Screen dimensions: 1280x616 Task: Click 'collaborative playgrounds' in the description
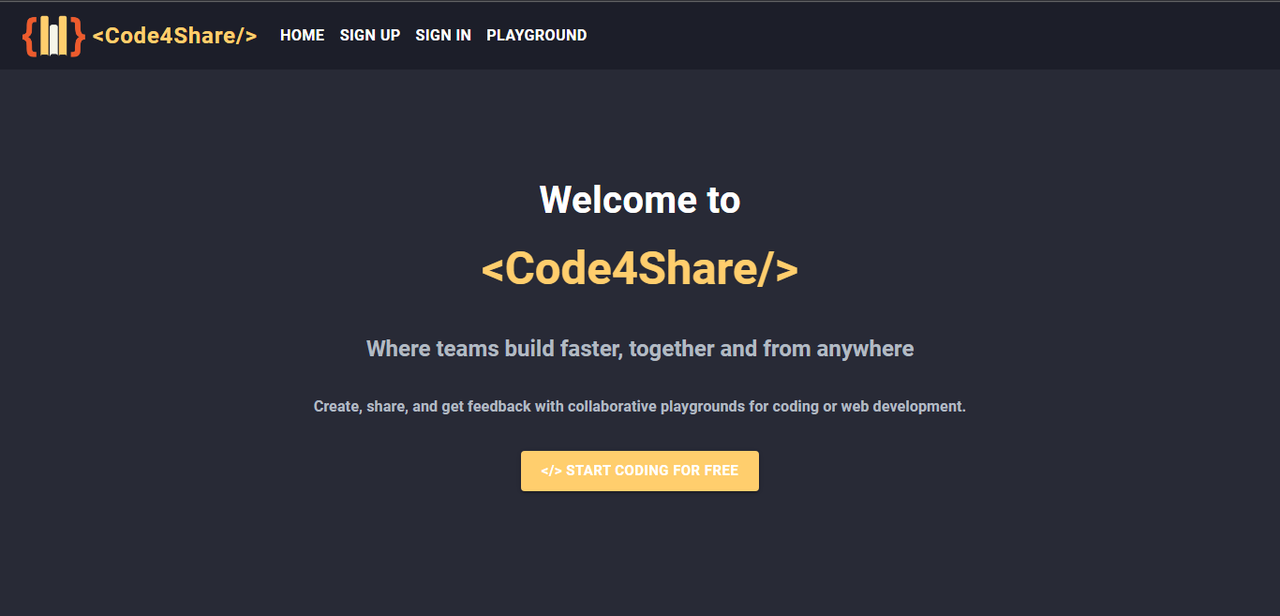click(658, 407)
